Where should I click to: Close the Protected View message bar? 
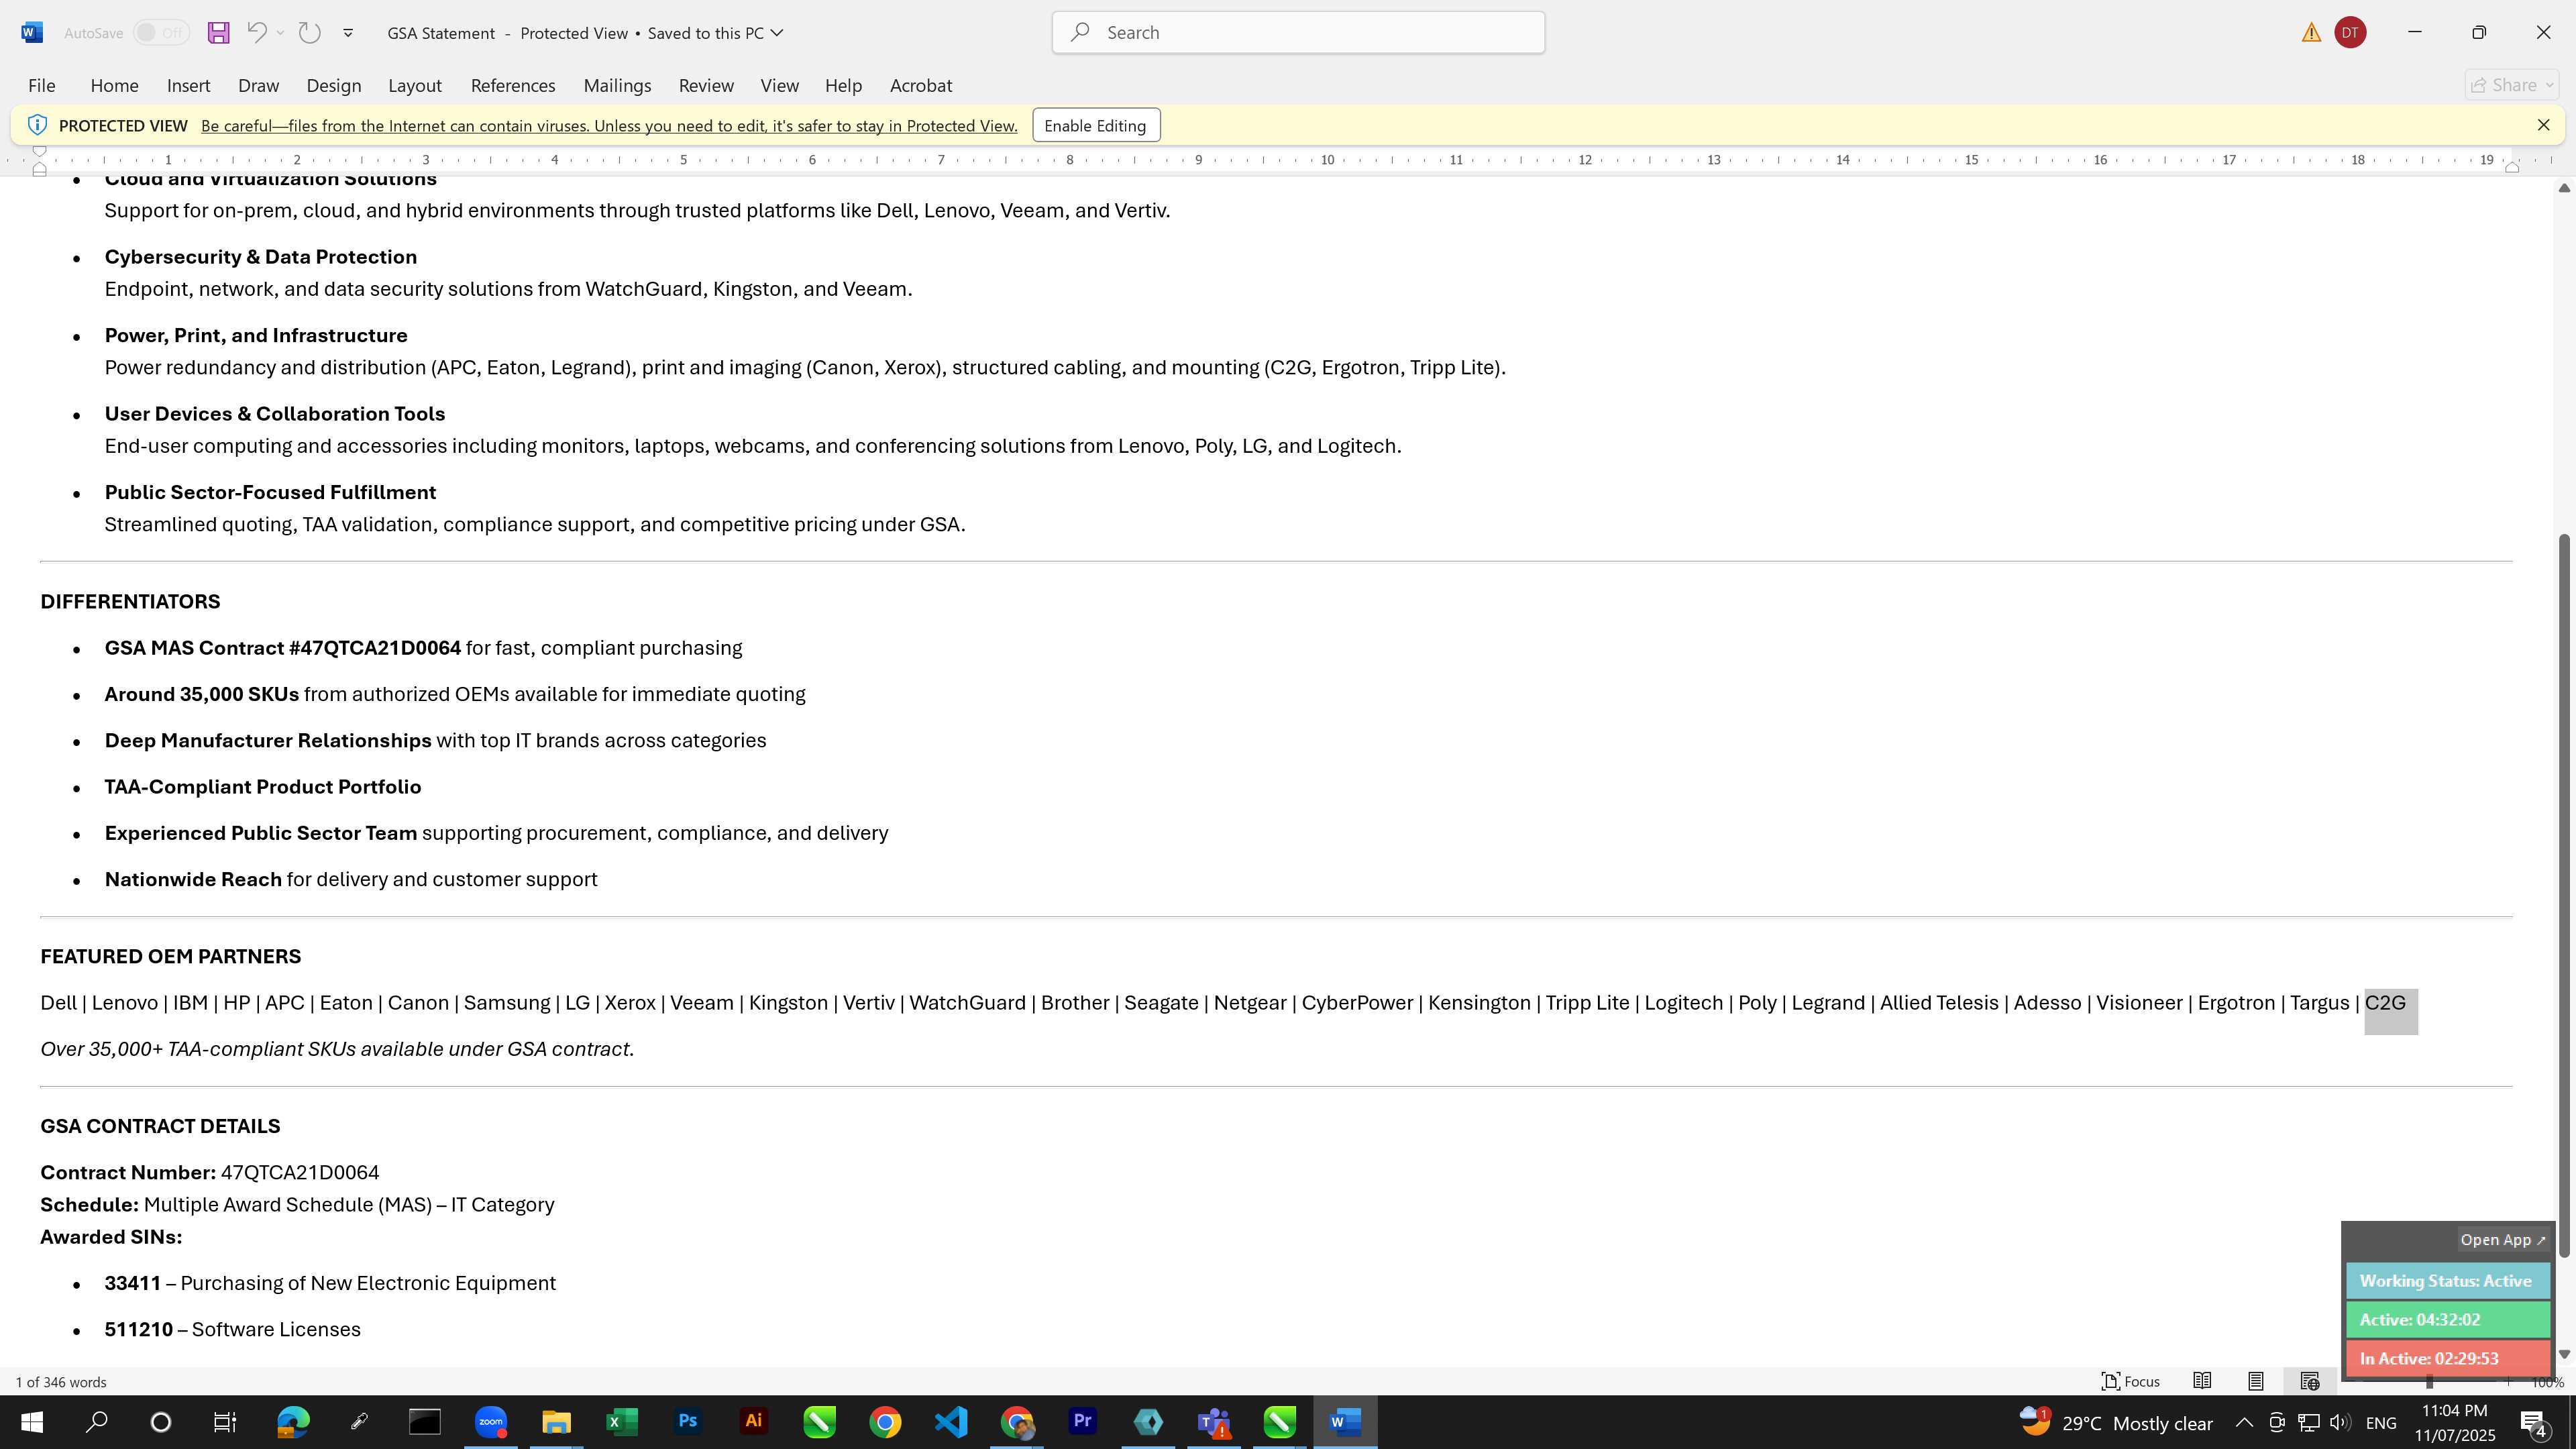(x=2543, y=125)
